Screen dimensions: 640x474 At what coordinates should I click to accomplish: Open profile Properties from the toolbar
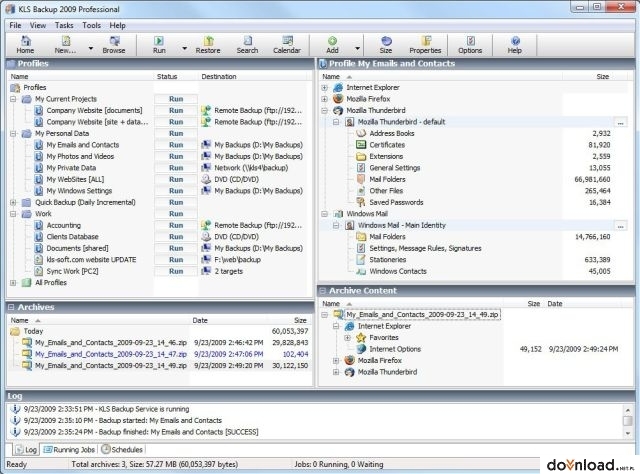click(x=425, y=45)
